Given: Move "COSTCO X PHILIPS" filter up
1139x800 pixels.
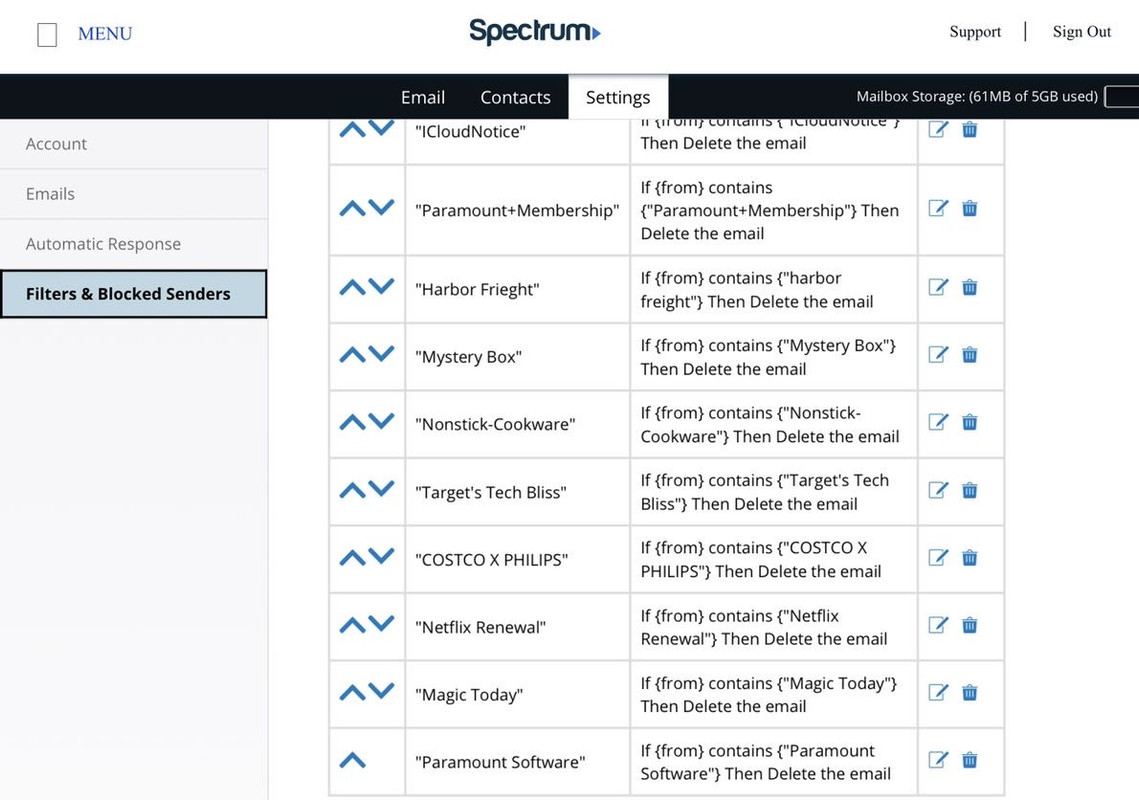Looking at the screenshot, I should 352,558.
